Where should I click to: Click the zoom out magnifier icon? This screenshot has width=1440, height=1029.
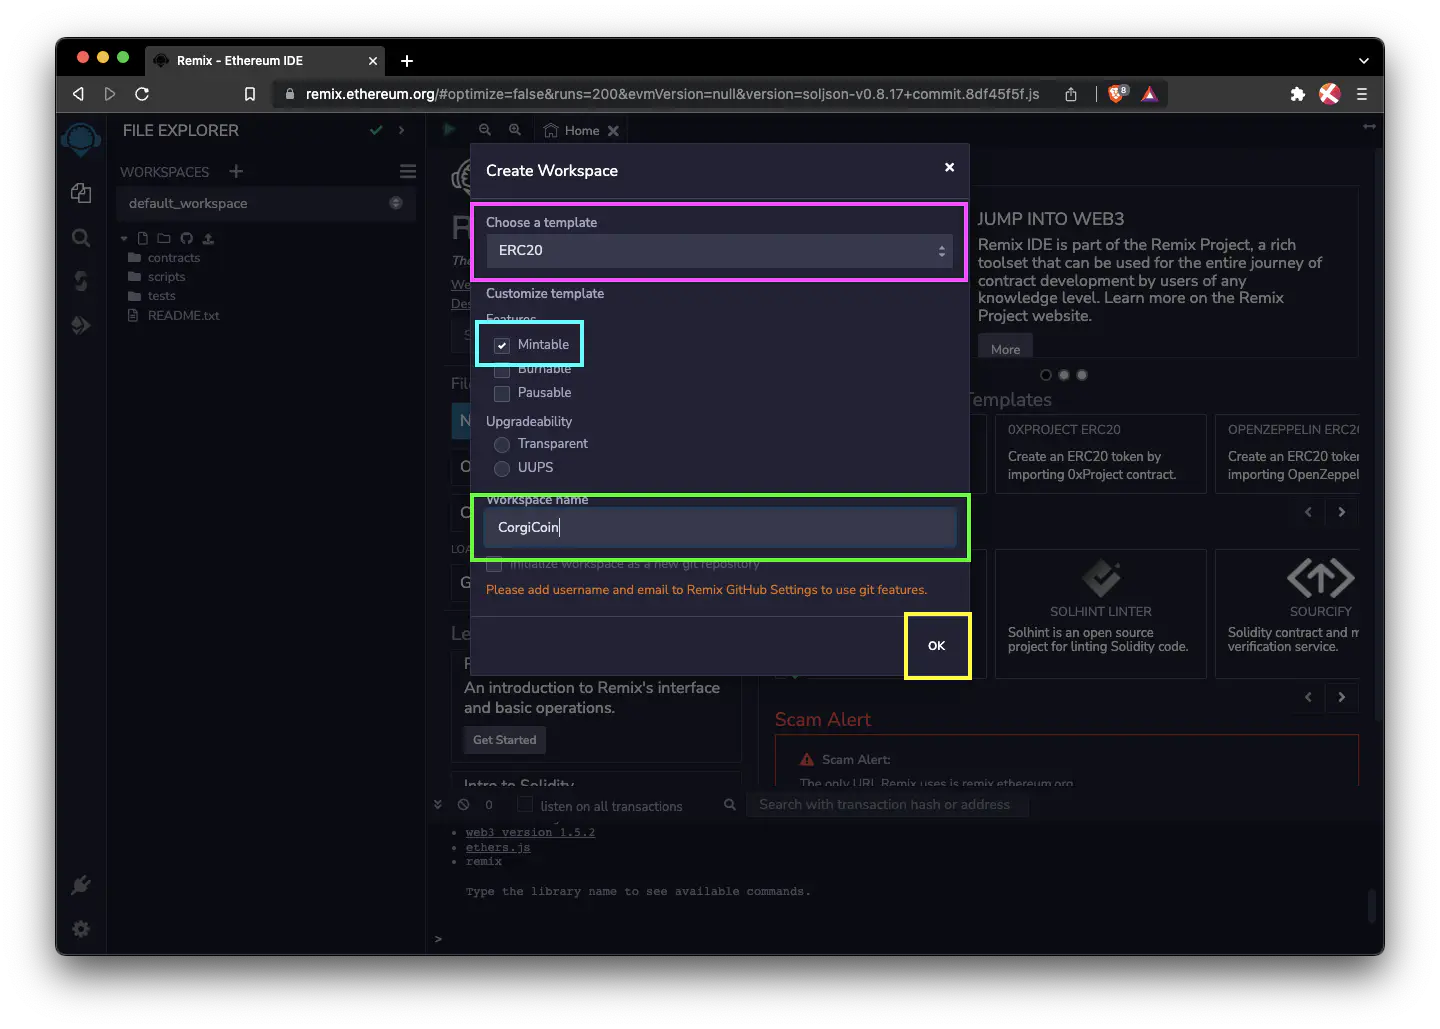485,130
